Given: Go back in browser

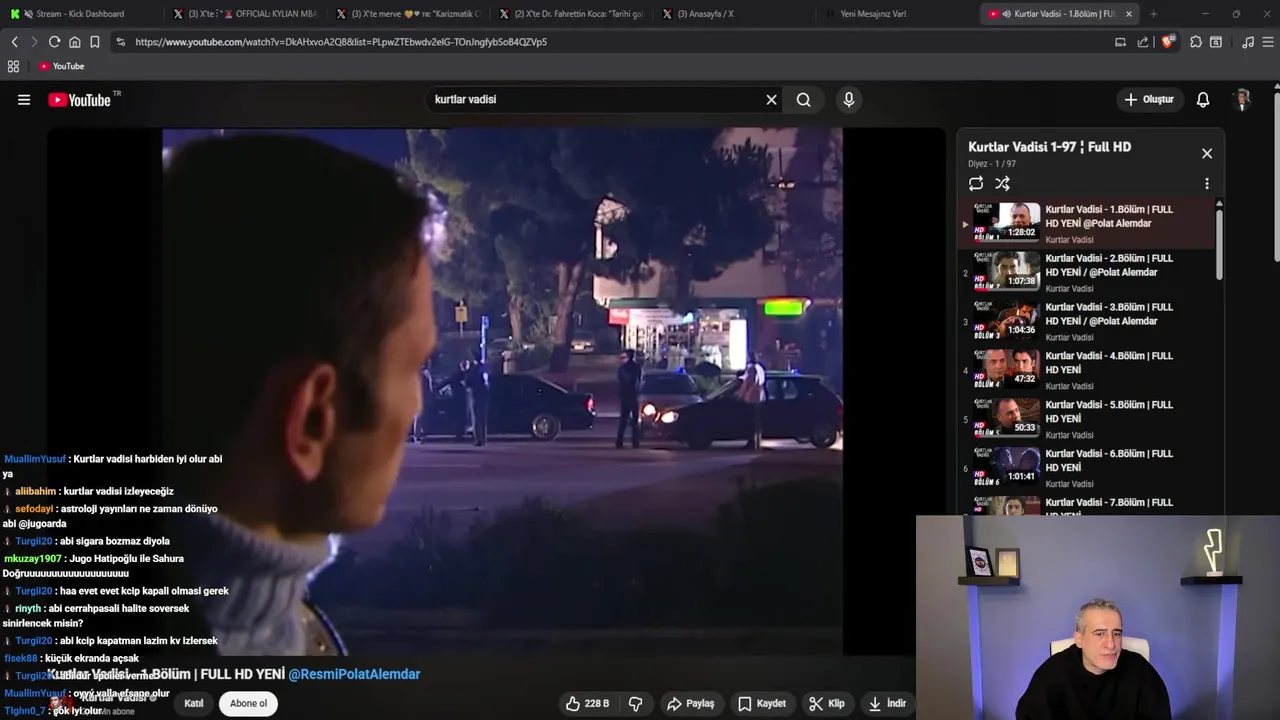Looking at the screenshot, I should pos(14,42).
